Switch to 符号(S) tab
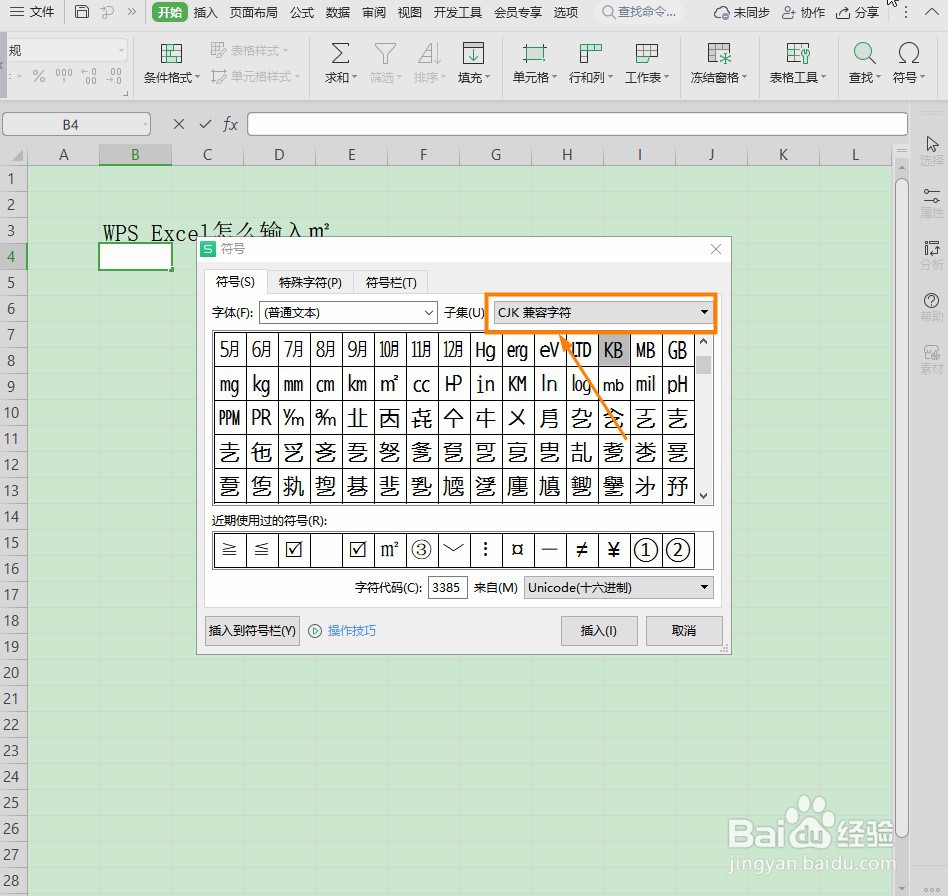 coord(235,282)
